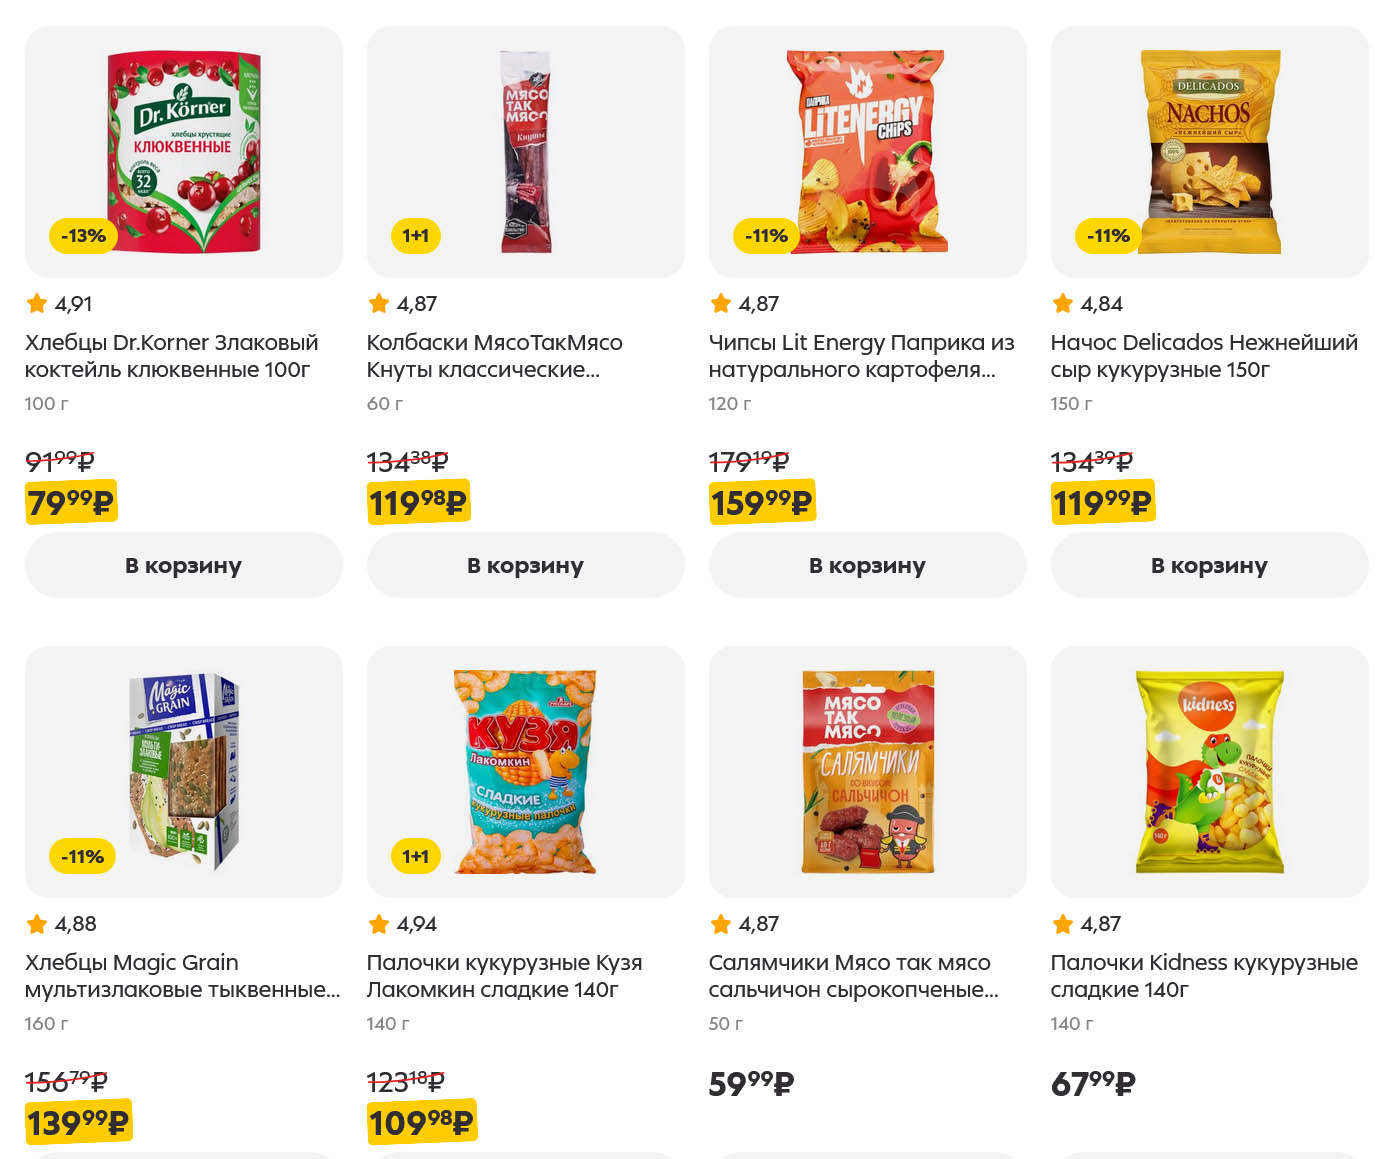This screenshot has height=1159, width=1387.
Task: Open МясоТакМясо Кнуты sausage product image
Action: point(526,151)
